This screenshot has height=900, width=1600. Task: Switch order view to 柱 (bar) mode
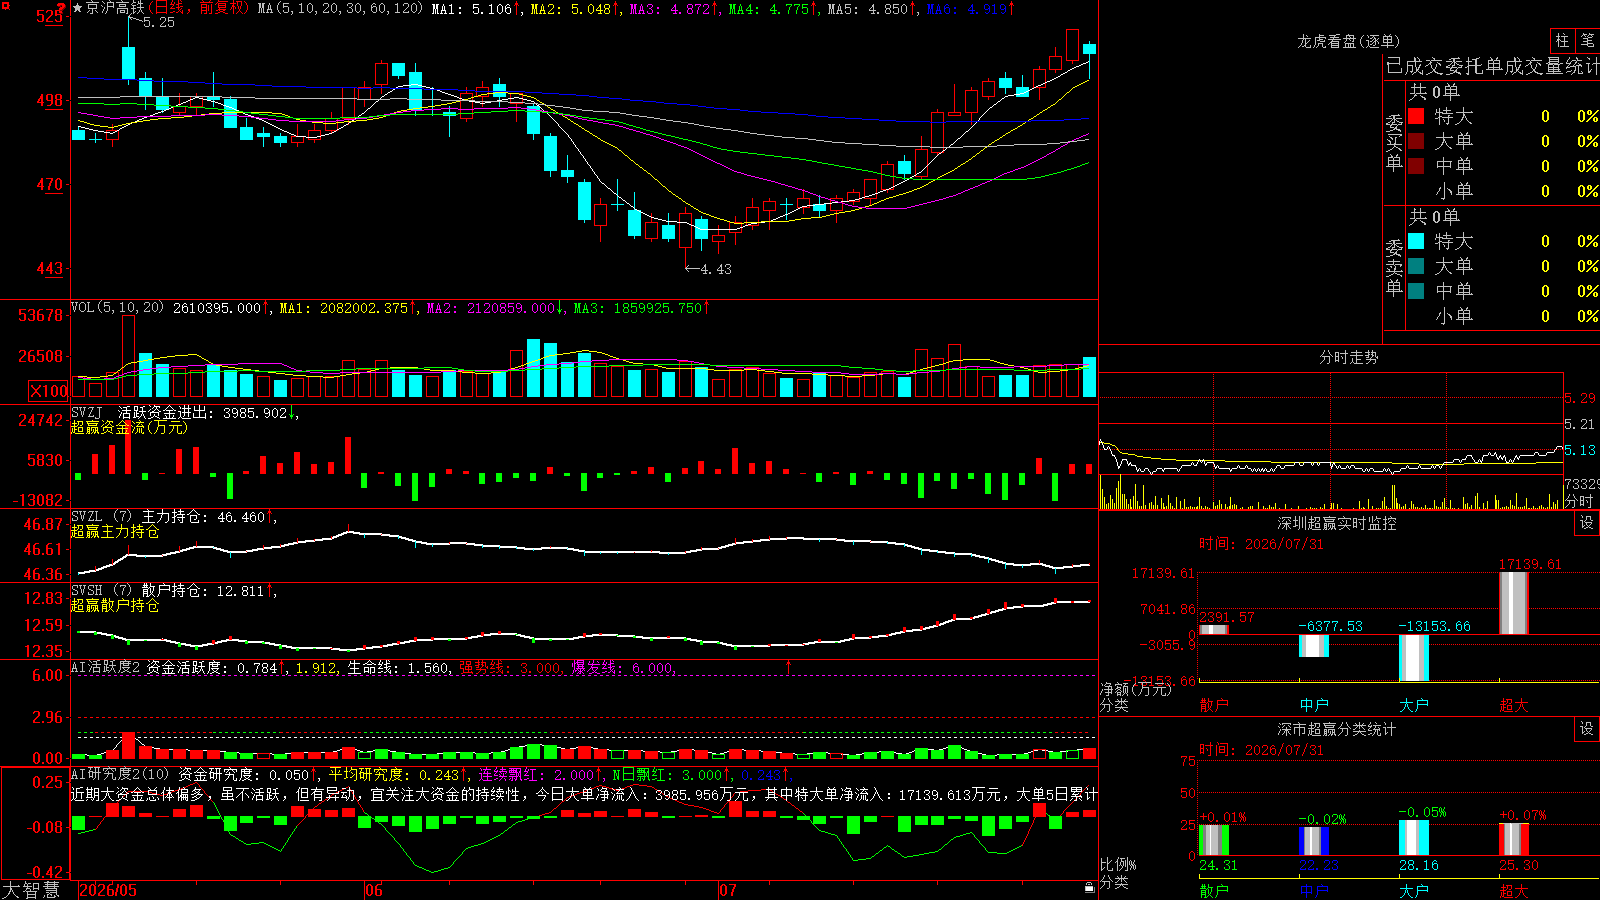click(x=1562, y=40)
